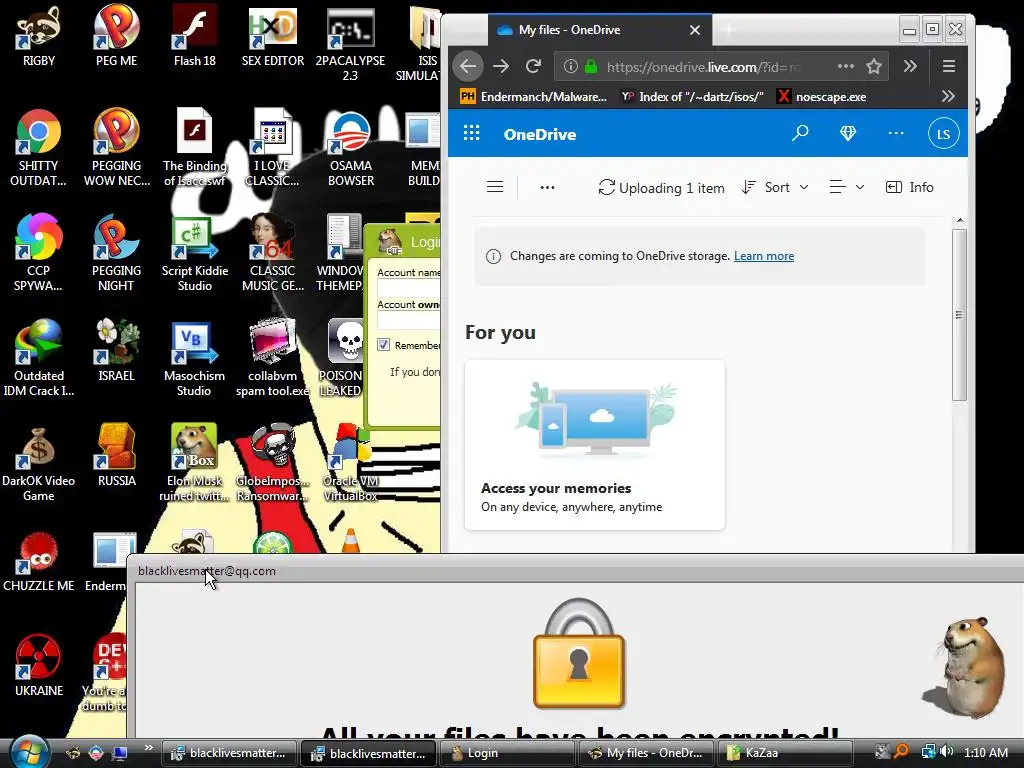Launch Masochism Studio shortcut
Image resolution: width=1024 pixels, height=768 pixels.
[x=194, y=359]
